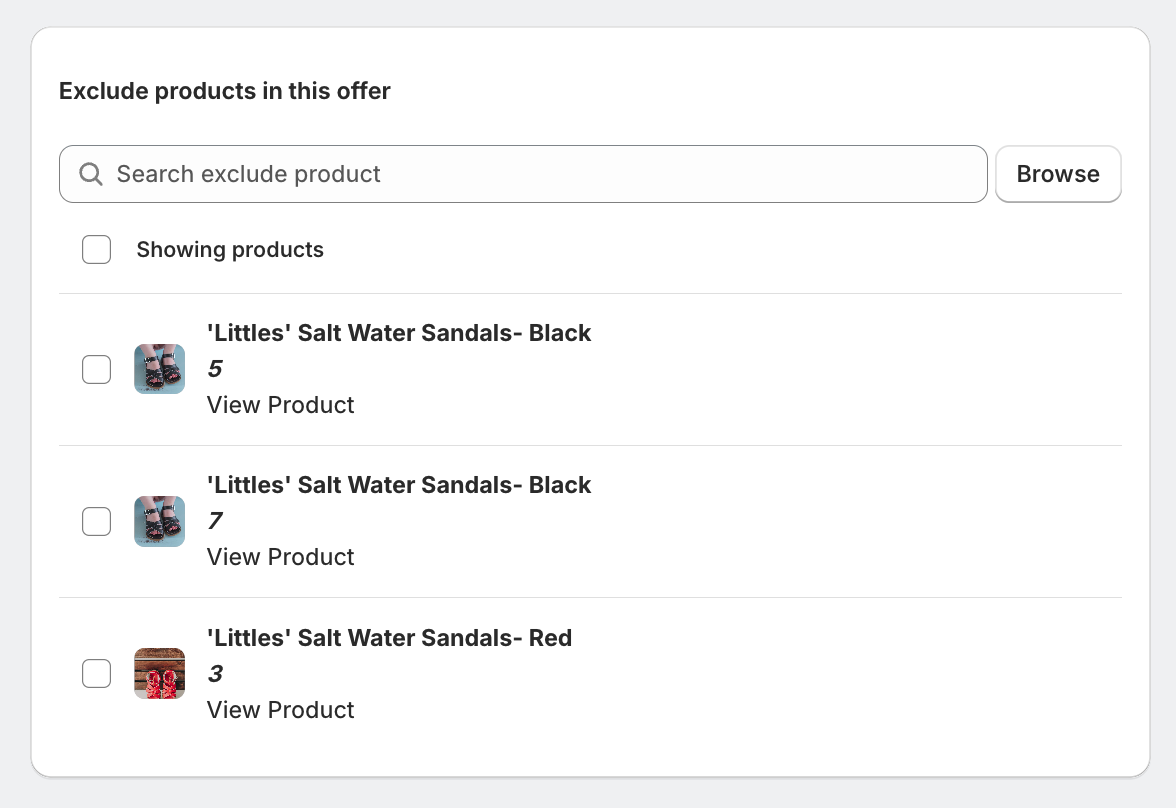Image resolution: width=1176 pixels, height=808 pixels.
Task: Click the italic size 5 label
Action: tap(214, 369)
